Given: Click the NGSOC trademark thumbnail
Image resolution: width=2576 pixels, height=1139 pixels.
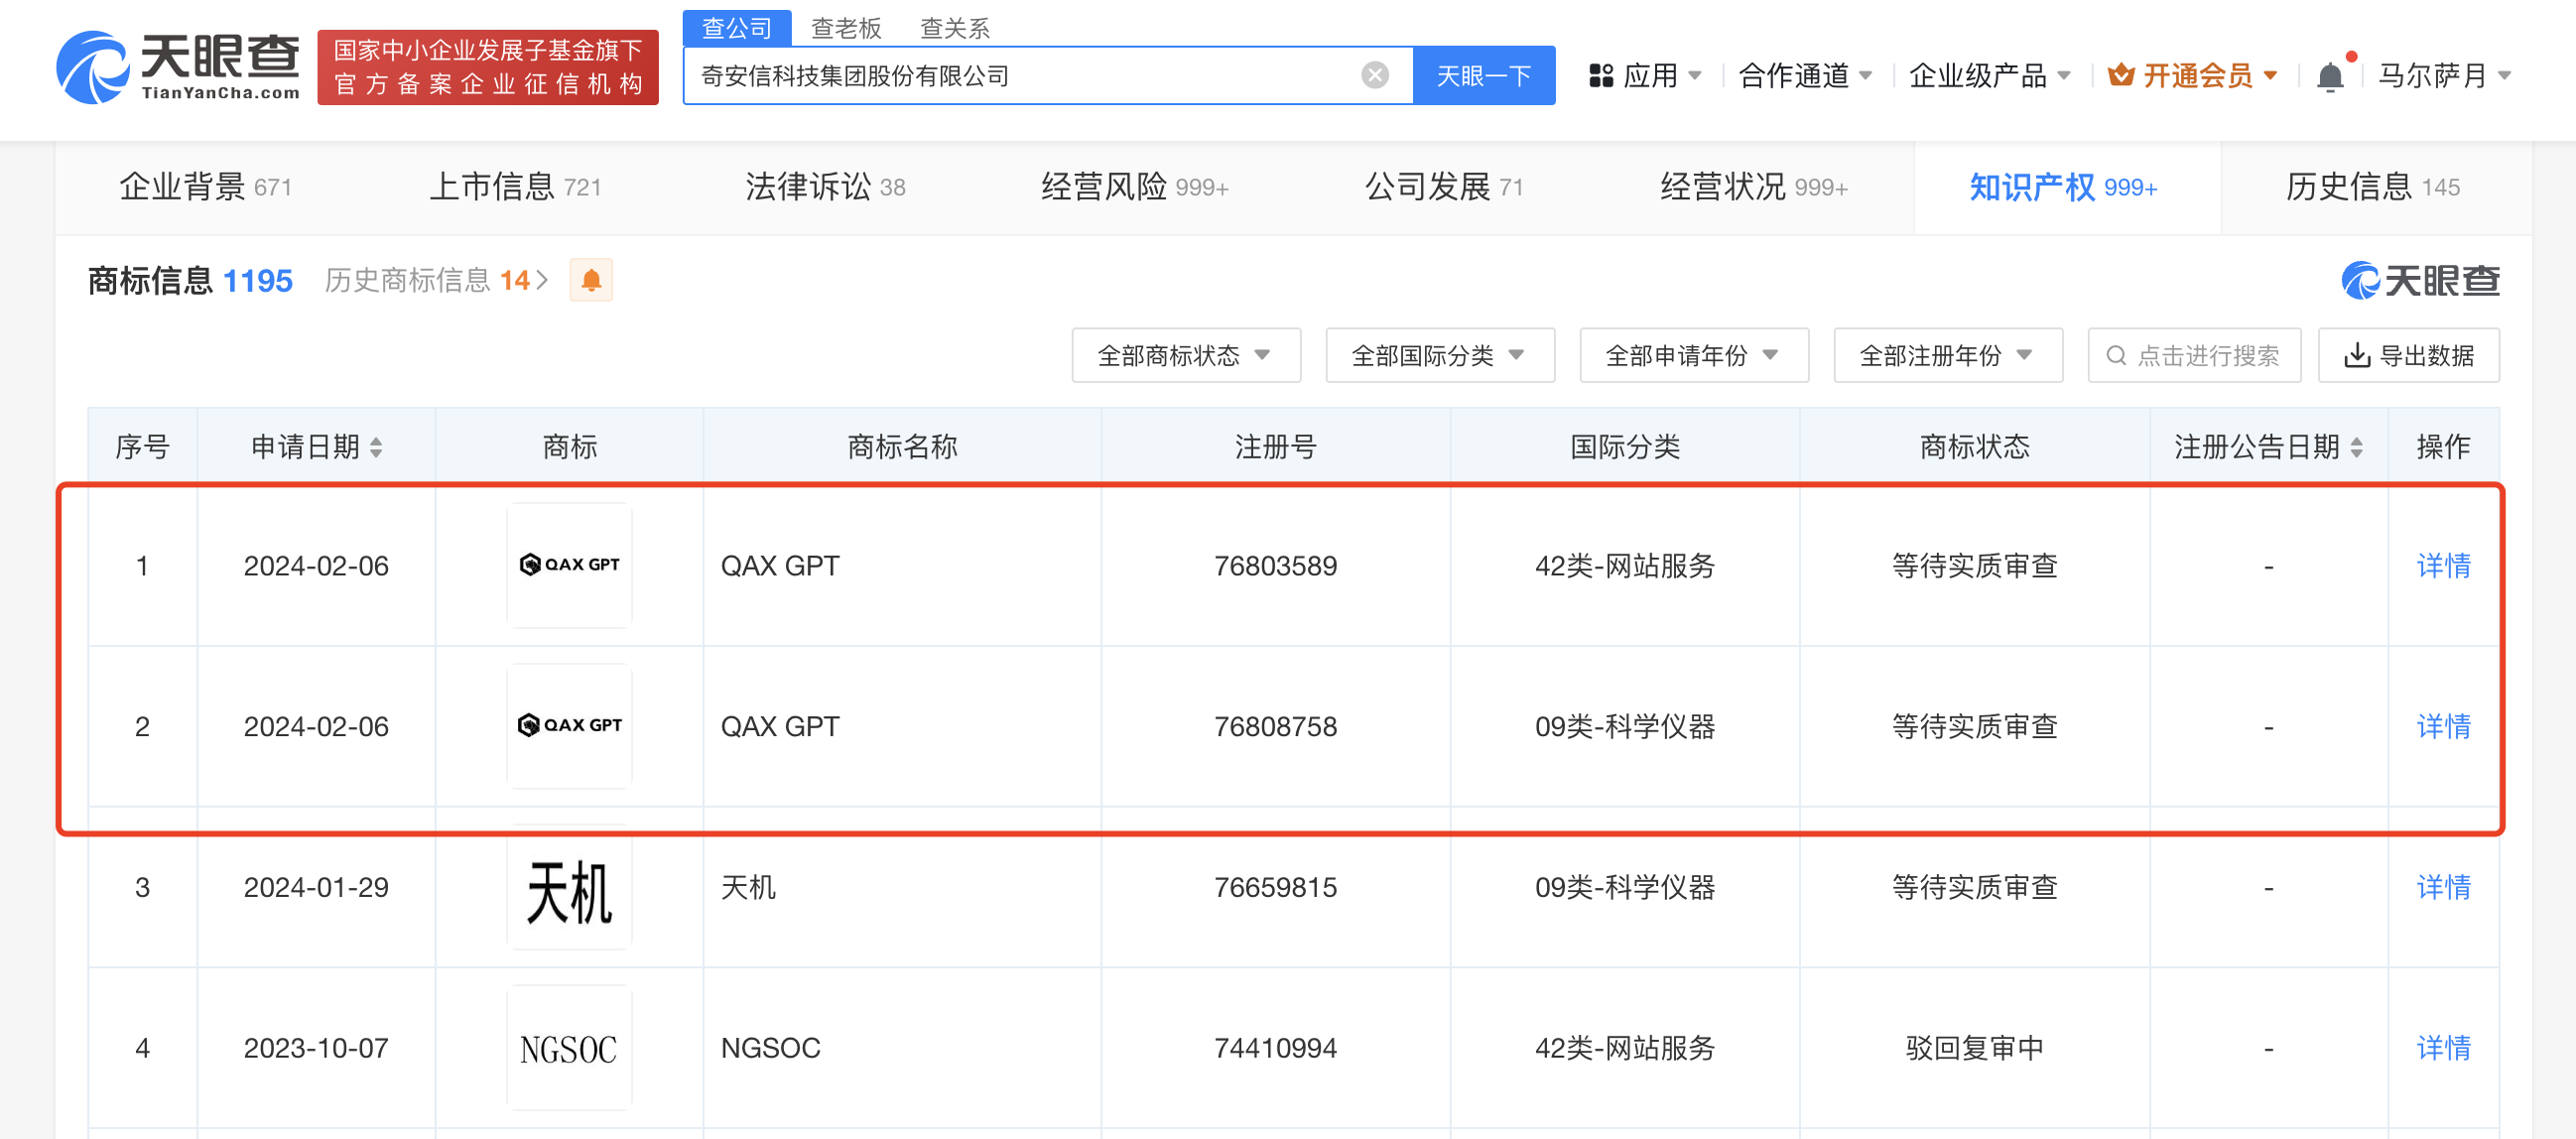Looking at the screenshot, I should click(569, 1048).
